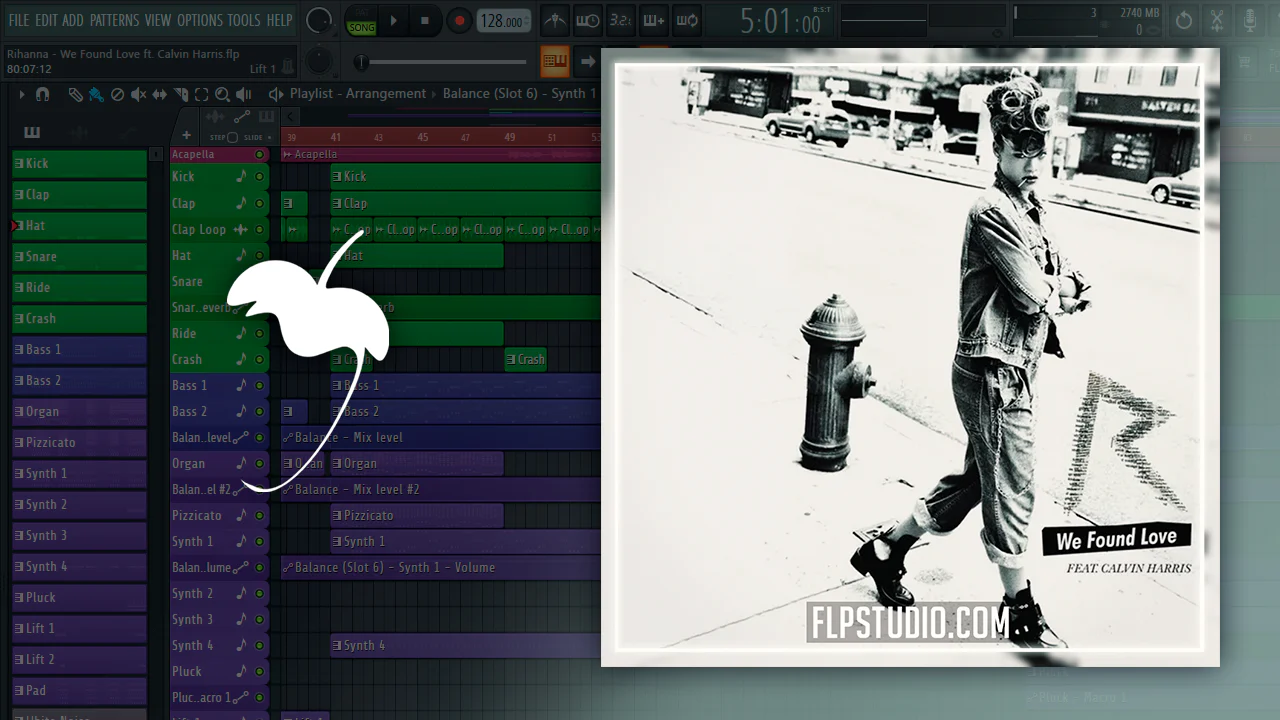Screen dimensions: 1280x720
Task: Select the Slice tool
Action: [x=181, y=94]
